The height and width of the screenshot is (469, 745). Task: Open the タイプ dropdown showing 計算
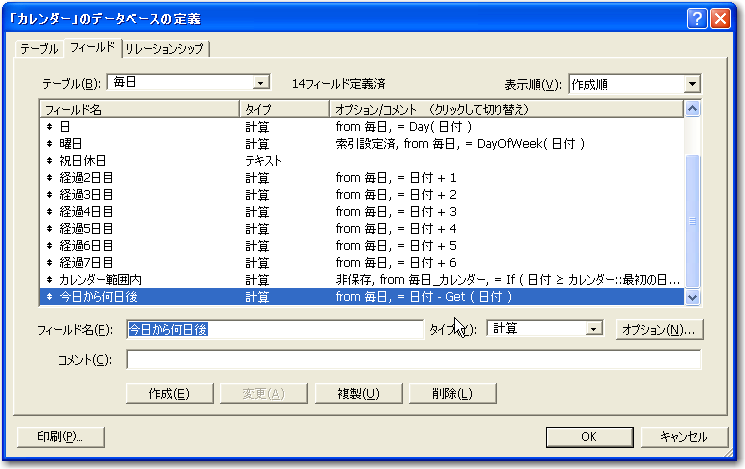click(x=594, y=329)
